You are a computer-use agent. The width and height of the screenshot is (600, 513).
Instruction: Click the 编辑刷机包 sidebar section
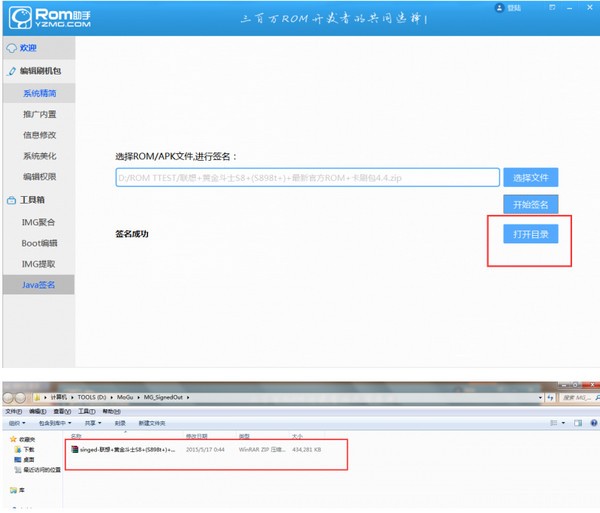tap(40, 71)
